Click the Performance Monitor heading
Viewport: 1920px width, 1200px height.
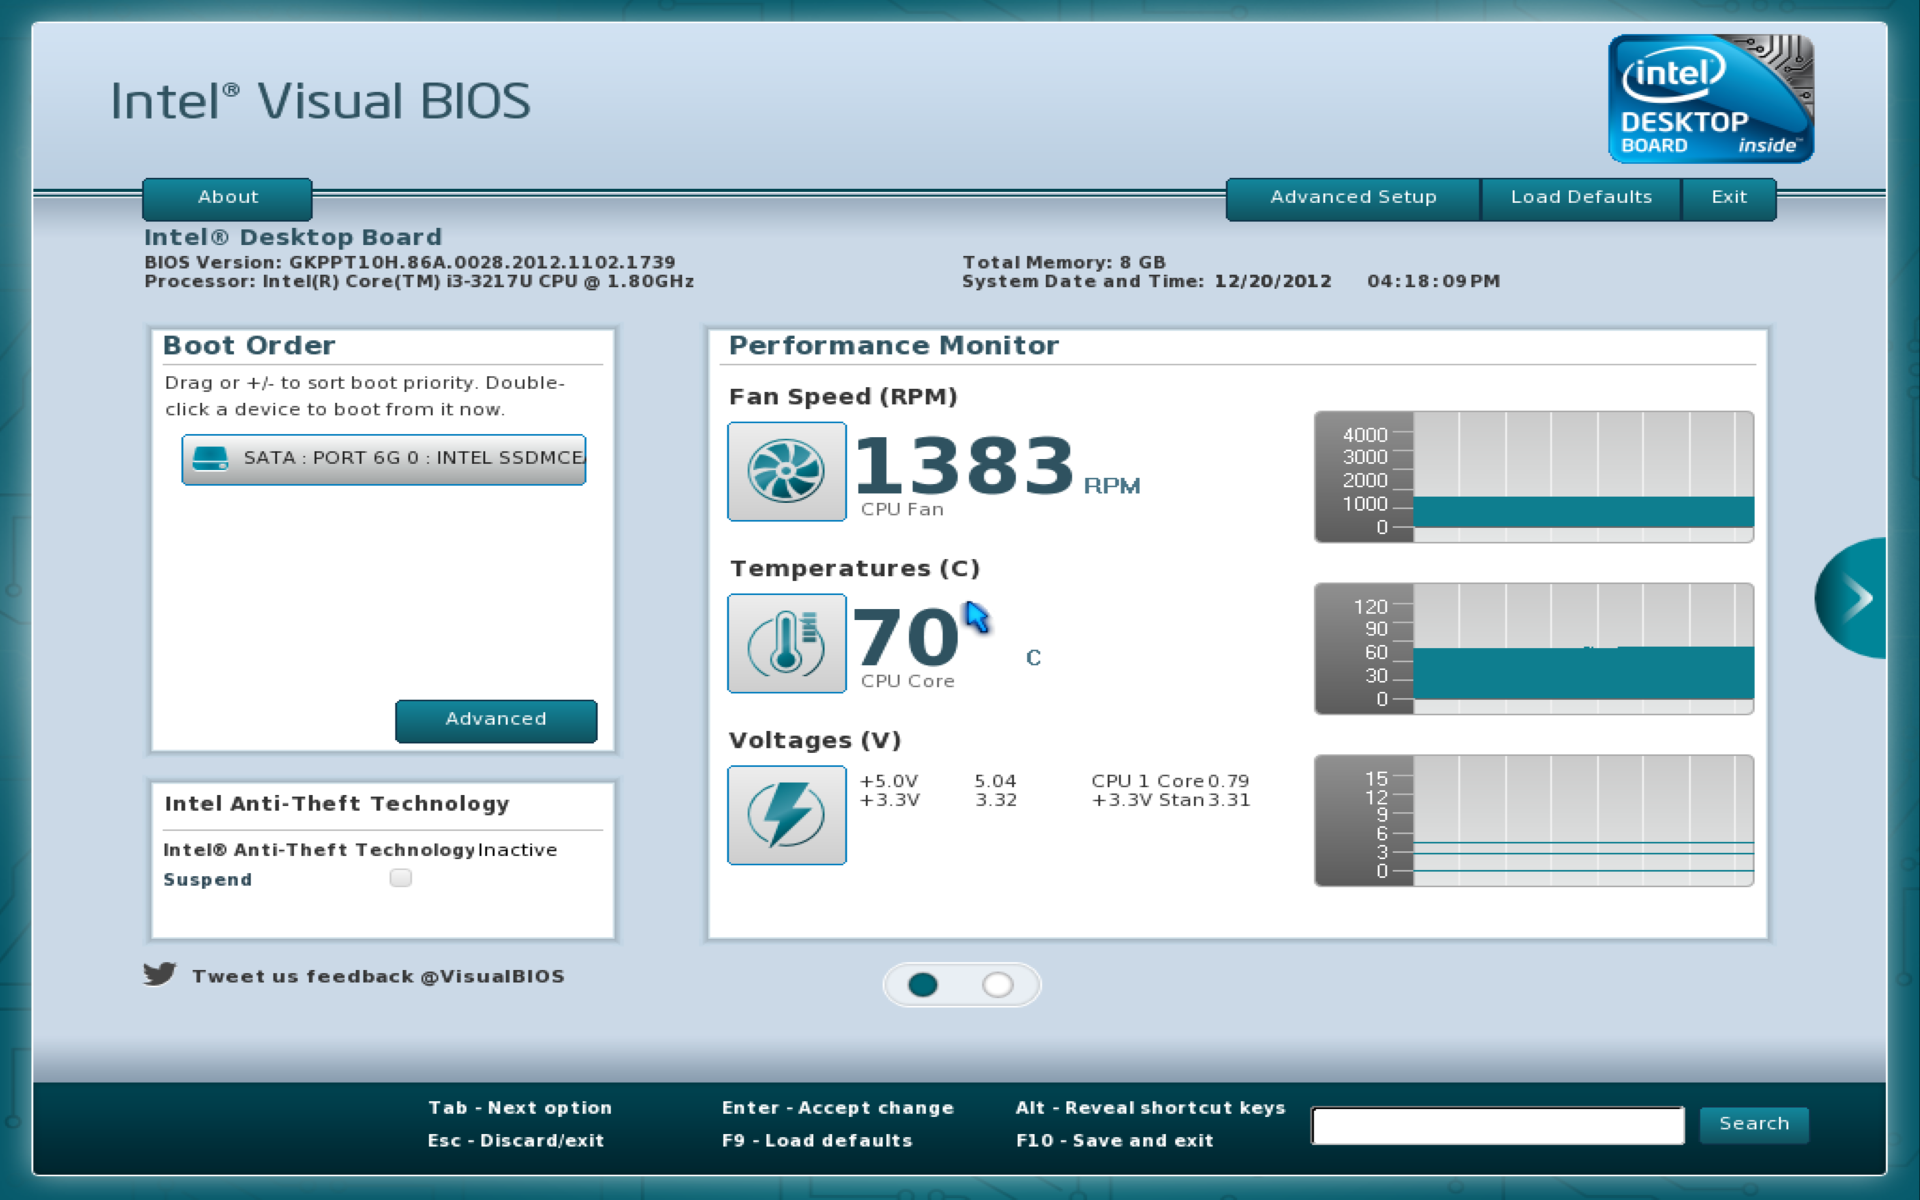893,345
